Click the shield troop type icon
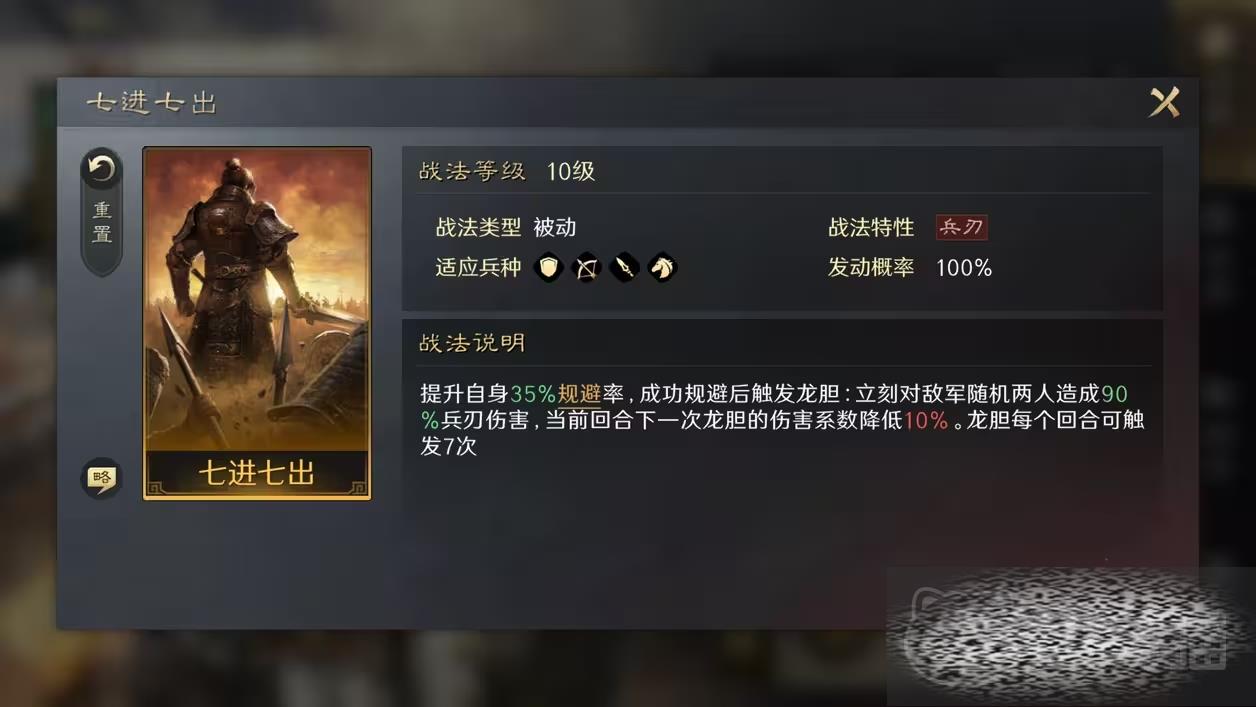The width and height of the screenshot is (1256, 707). click(x=549, y=267)
